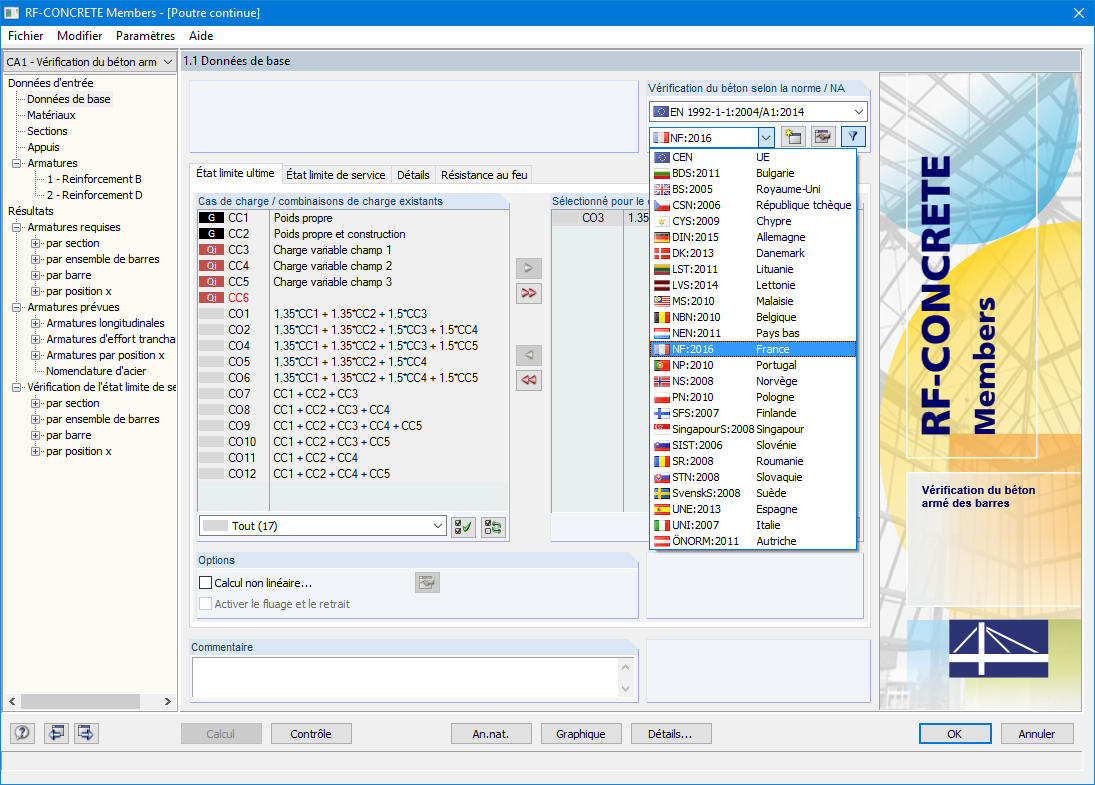Click the new national annex icon button
Image resolution: width=1095 pixels, height=785 pixels.
[x=793, y=137]
